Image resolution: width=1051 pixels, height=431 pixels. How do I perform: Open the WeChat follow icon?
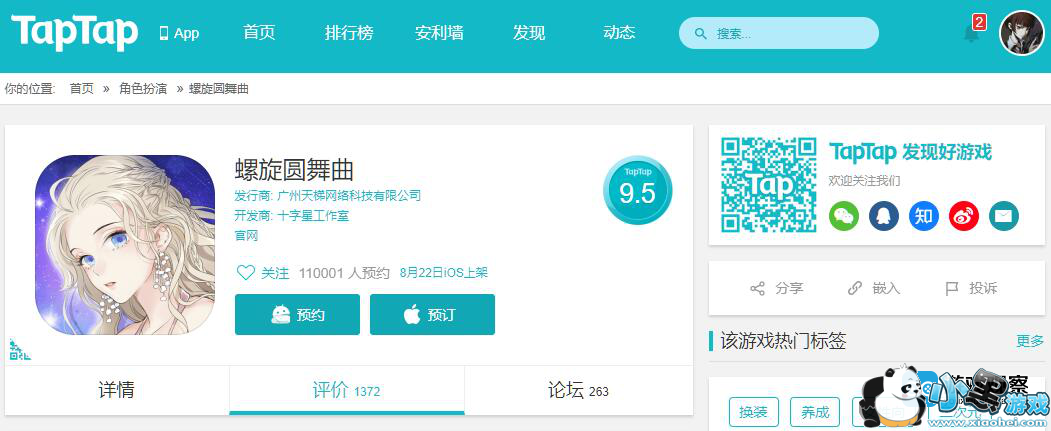coord(844,216)
